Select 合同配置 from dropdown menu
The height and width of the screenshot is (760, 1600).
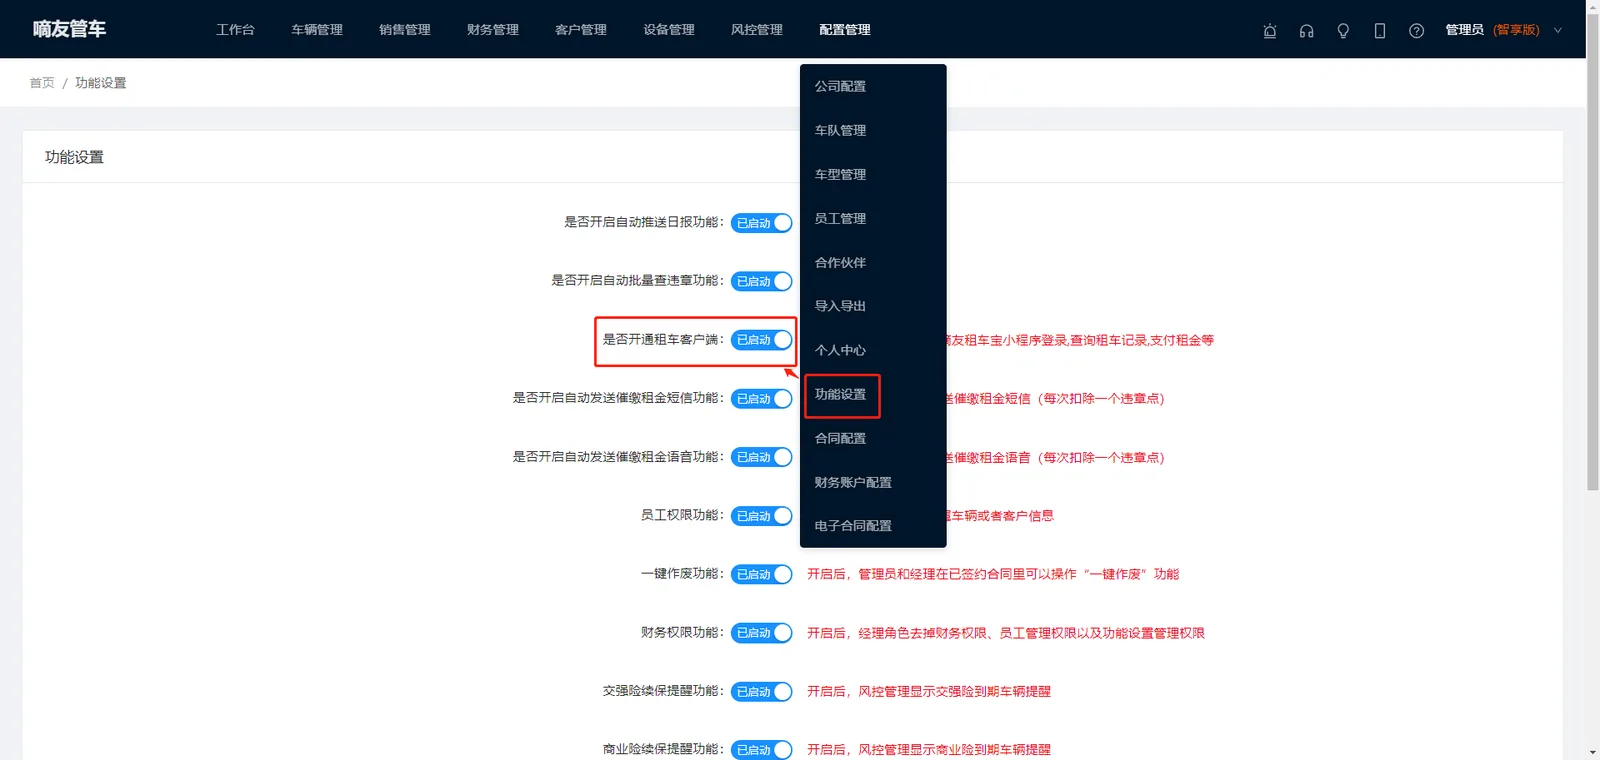coord(873,438)
